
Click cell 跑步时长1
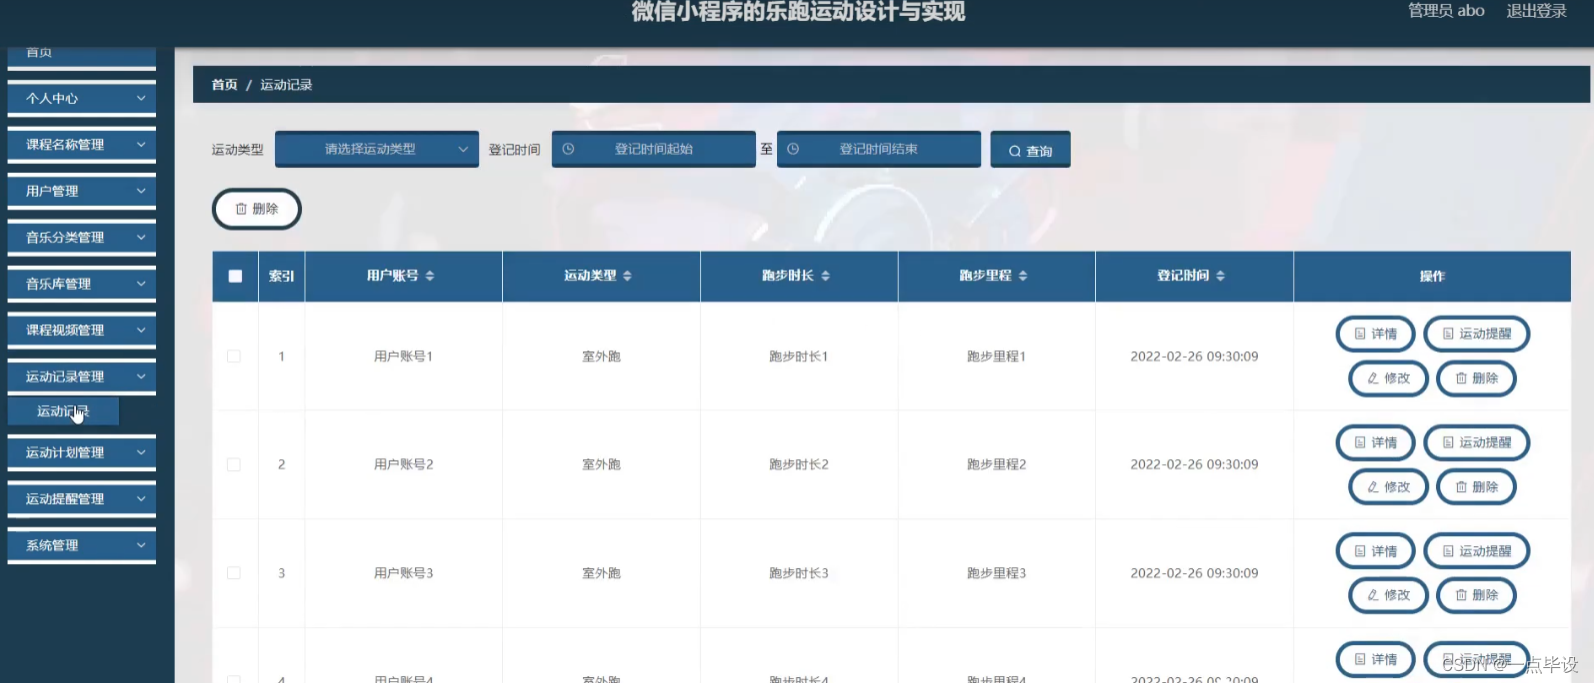point(798,356)
